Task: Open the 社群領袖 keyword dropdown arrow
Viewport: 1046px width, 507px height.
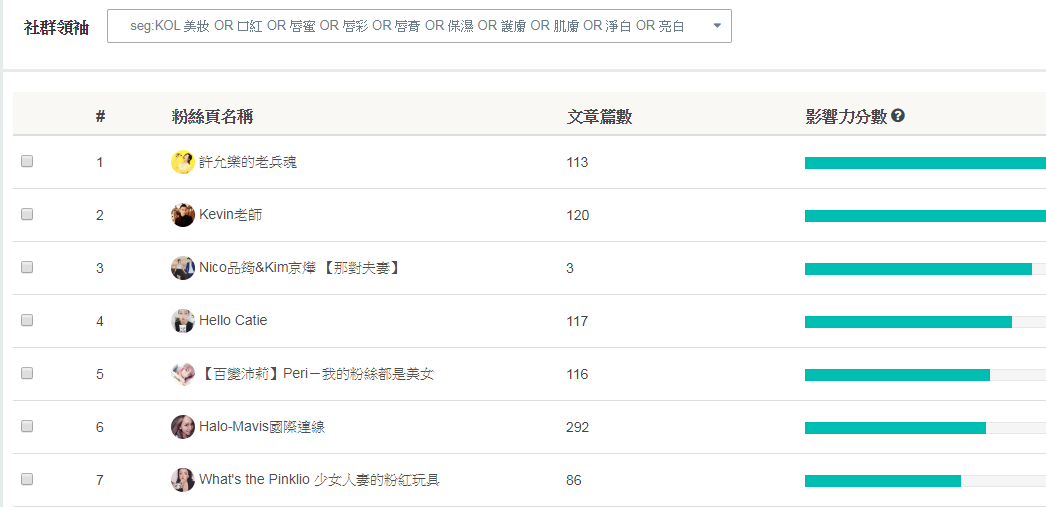Action: click(717, 26)
